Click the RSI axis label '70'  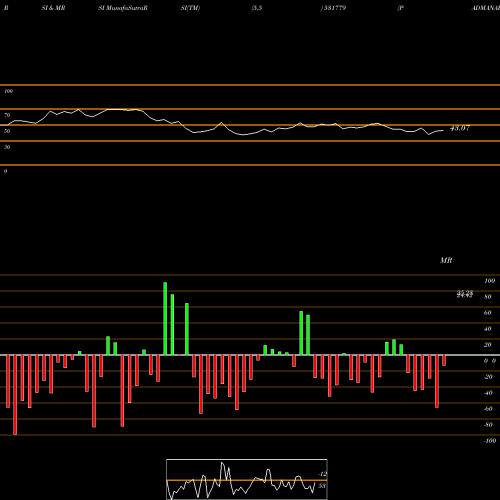point(7,115)
